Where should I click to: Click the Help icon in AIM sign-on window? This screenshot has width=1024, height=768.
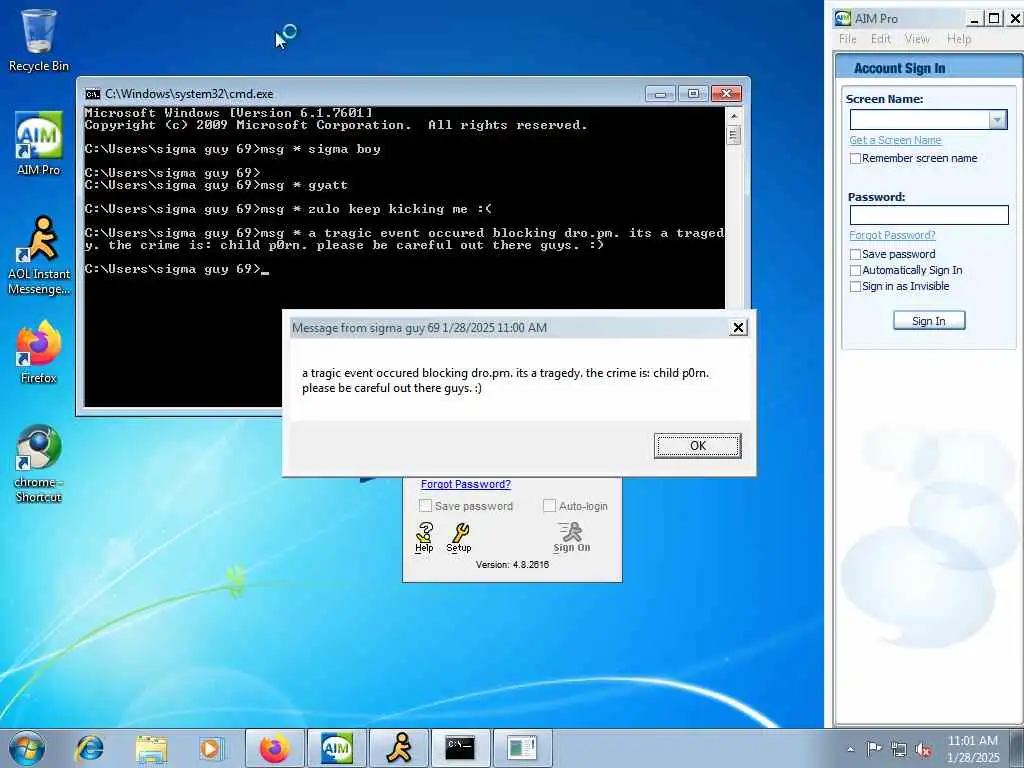424,537
